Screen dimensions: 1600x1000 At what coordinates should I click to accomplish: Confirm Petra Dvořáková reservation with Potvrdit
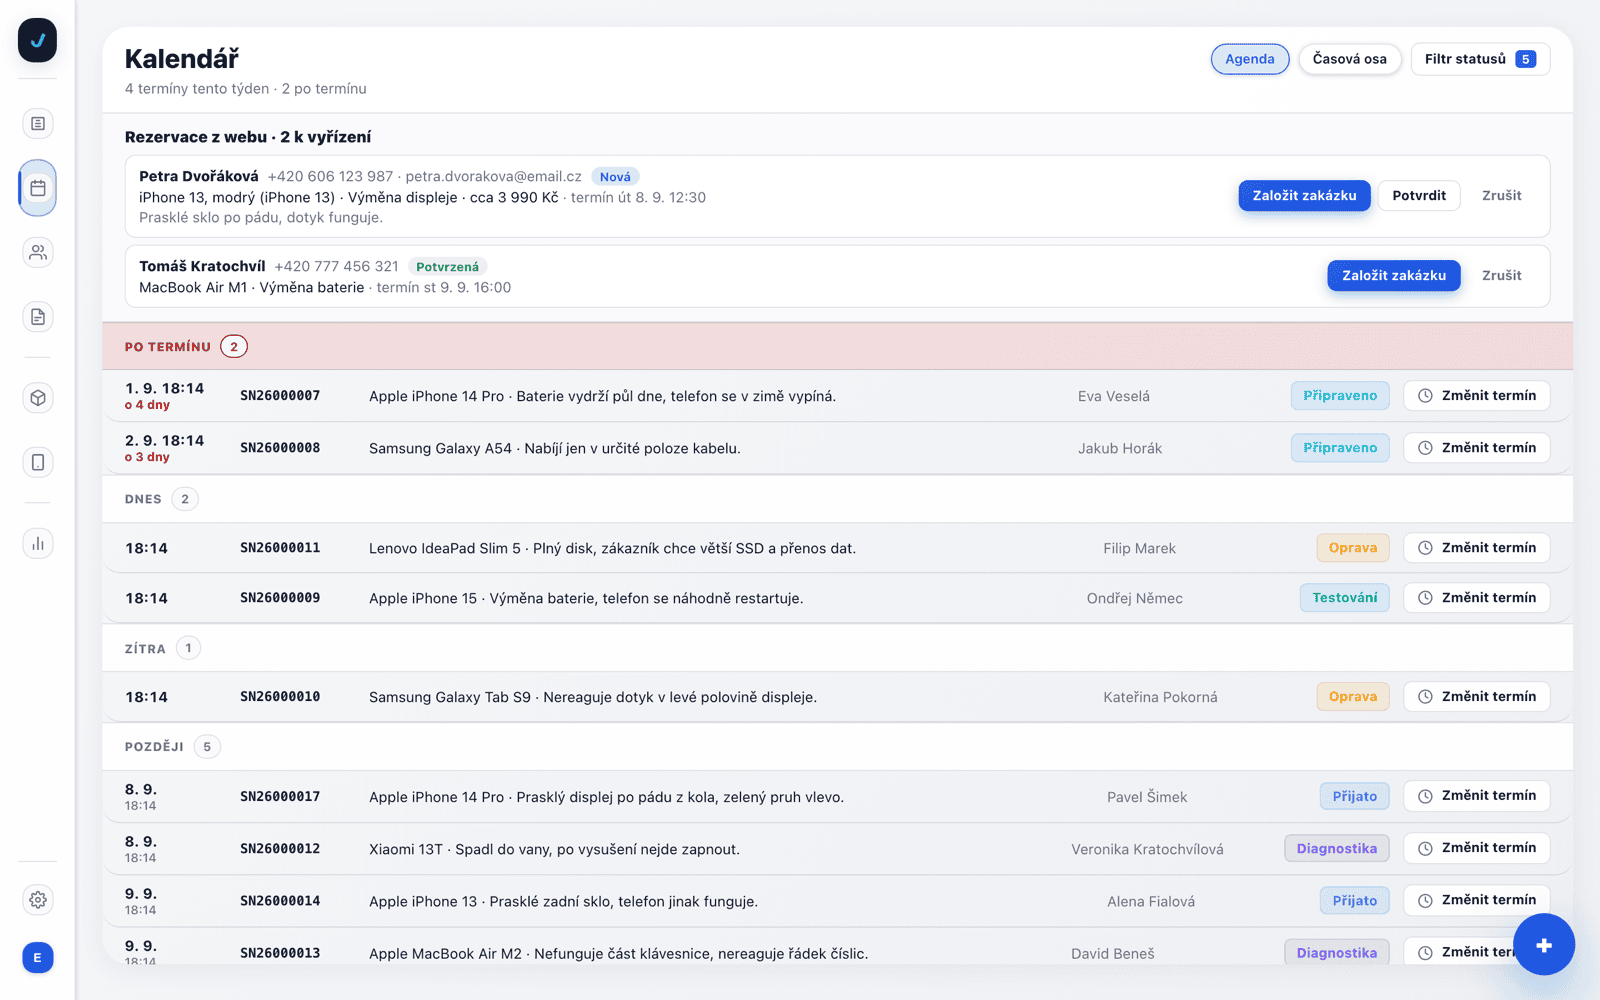pyautogui.click(x=1419, y=196)
